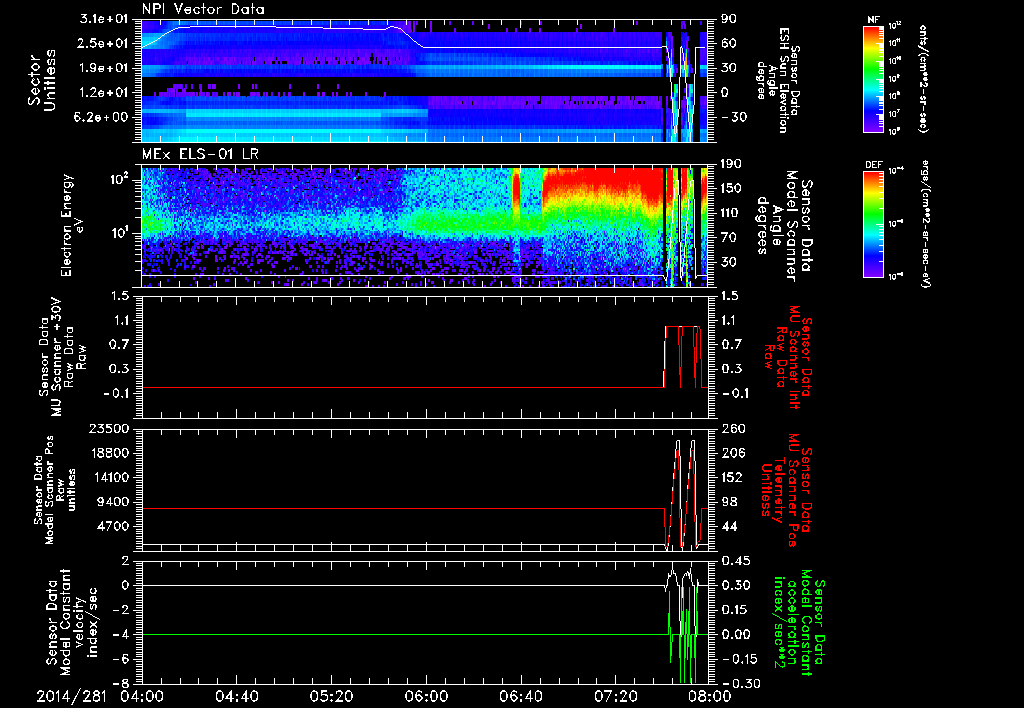The width and height of the screenshot is (1024, 708).
Task: Click the '2.5e+01' sector axis value
Action: pyautogui.click(x=104, y=43)
